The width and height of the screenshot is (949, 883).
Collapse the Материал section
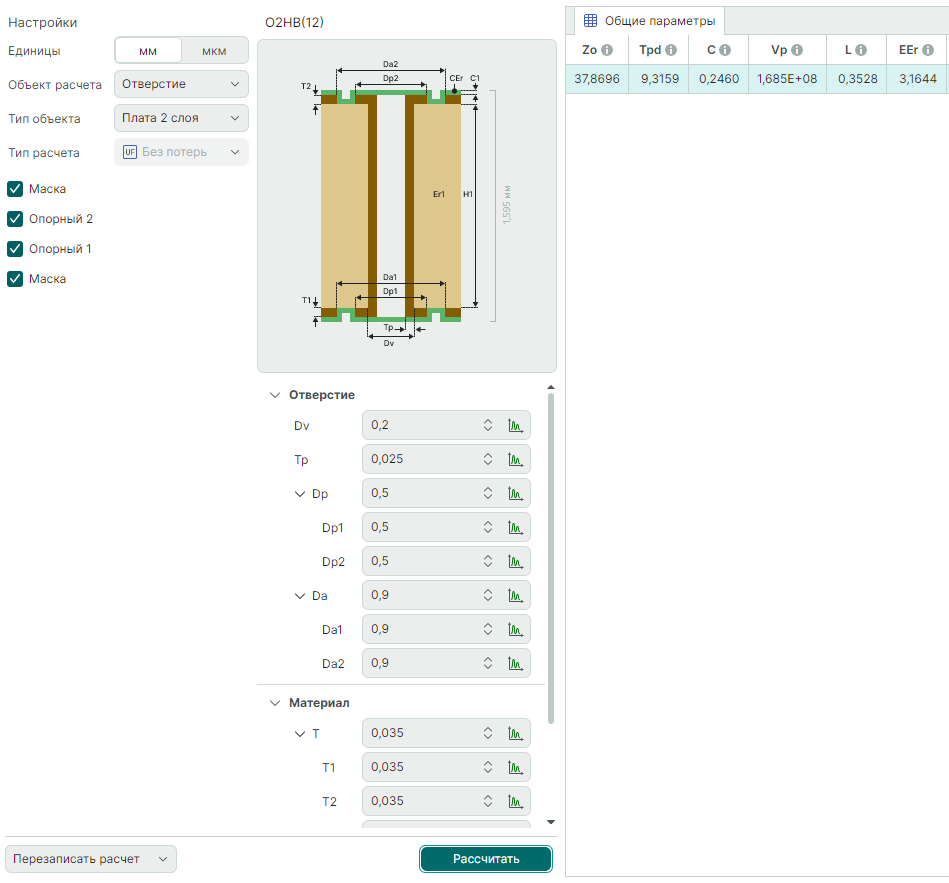coord(275,703)
